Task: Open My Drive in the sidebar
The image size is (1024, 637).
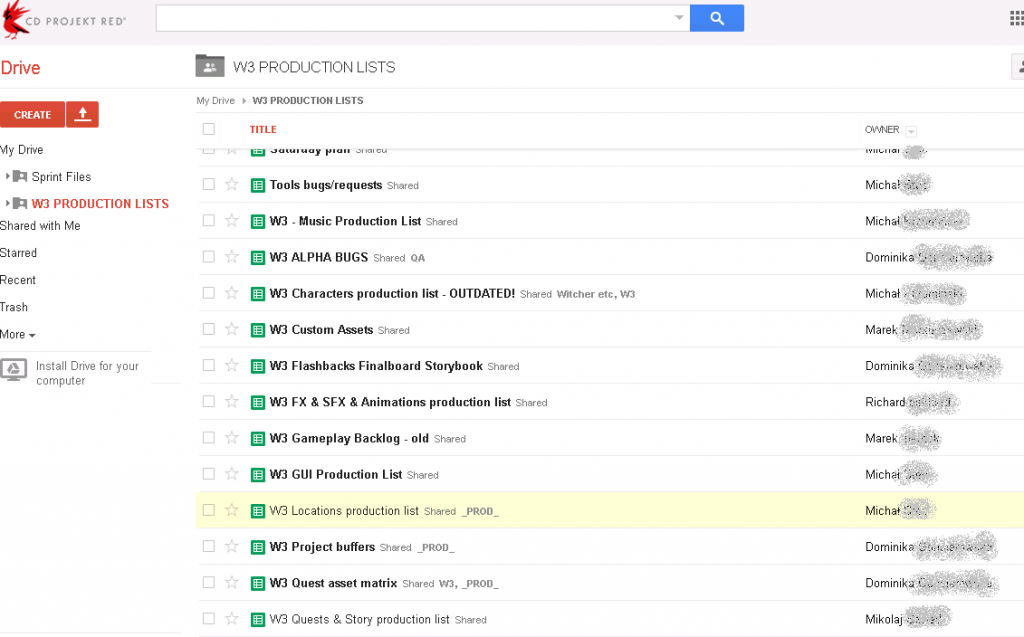Action: tap(22, 150)
